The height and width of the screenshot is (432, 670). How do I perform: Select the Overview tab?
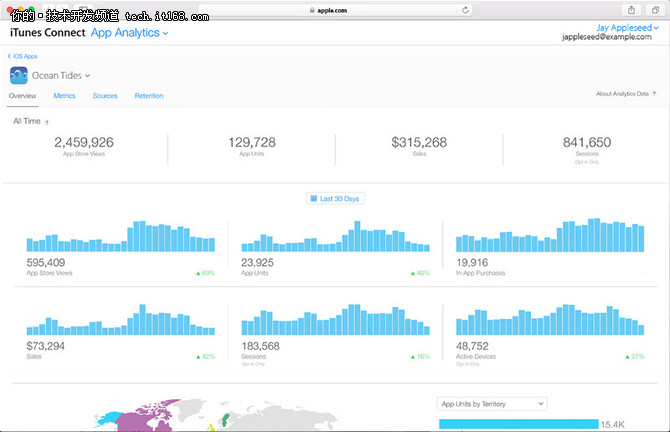point(23,96)
